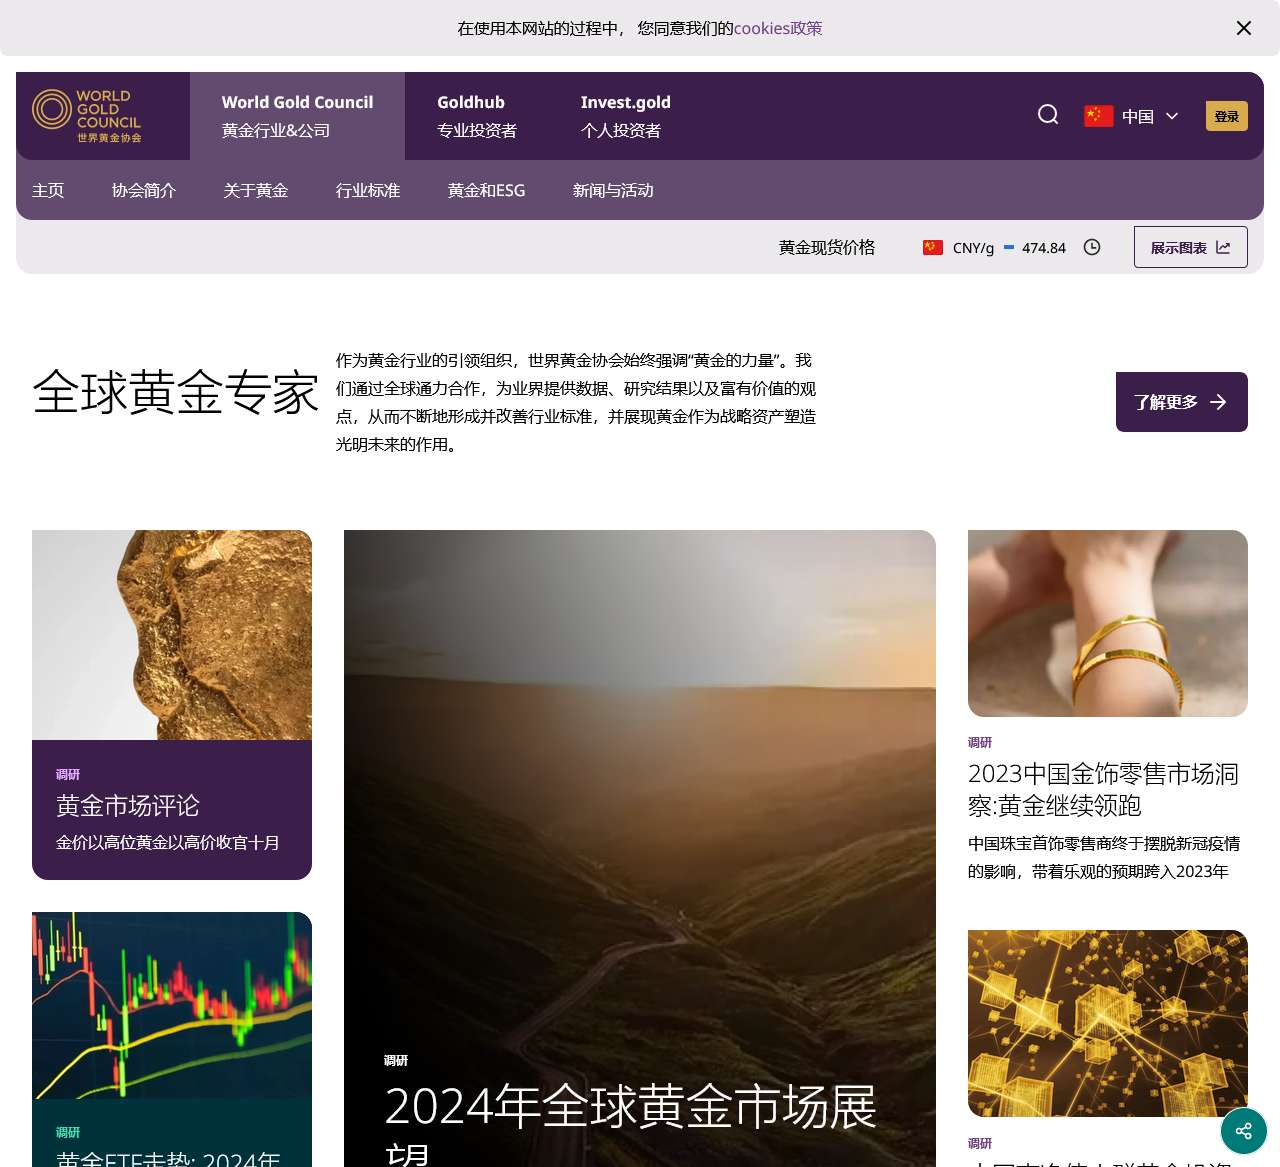Click the 调研 tag above 黄金市场评论
The image size is (1280, 1167).
(68, 774)
